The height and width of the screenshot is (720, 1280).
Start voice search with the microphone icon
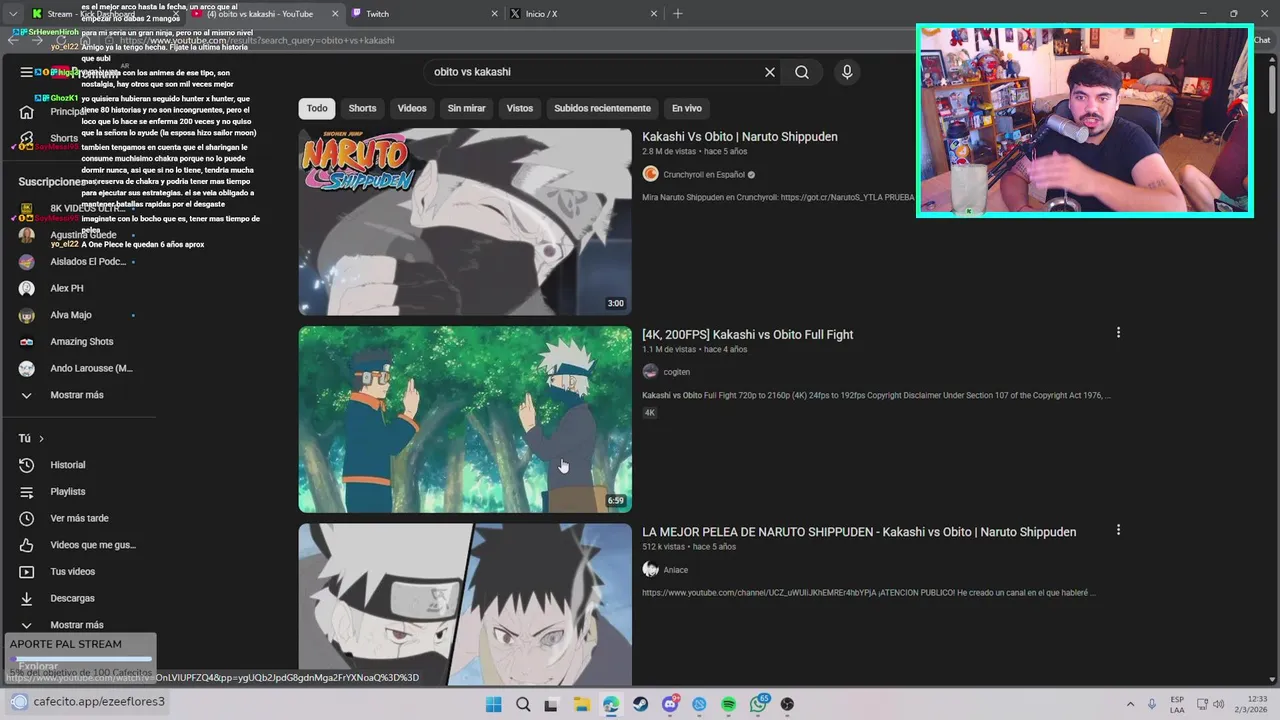(847, 72)
